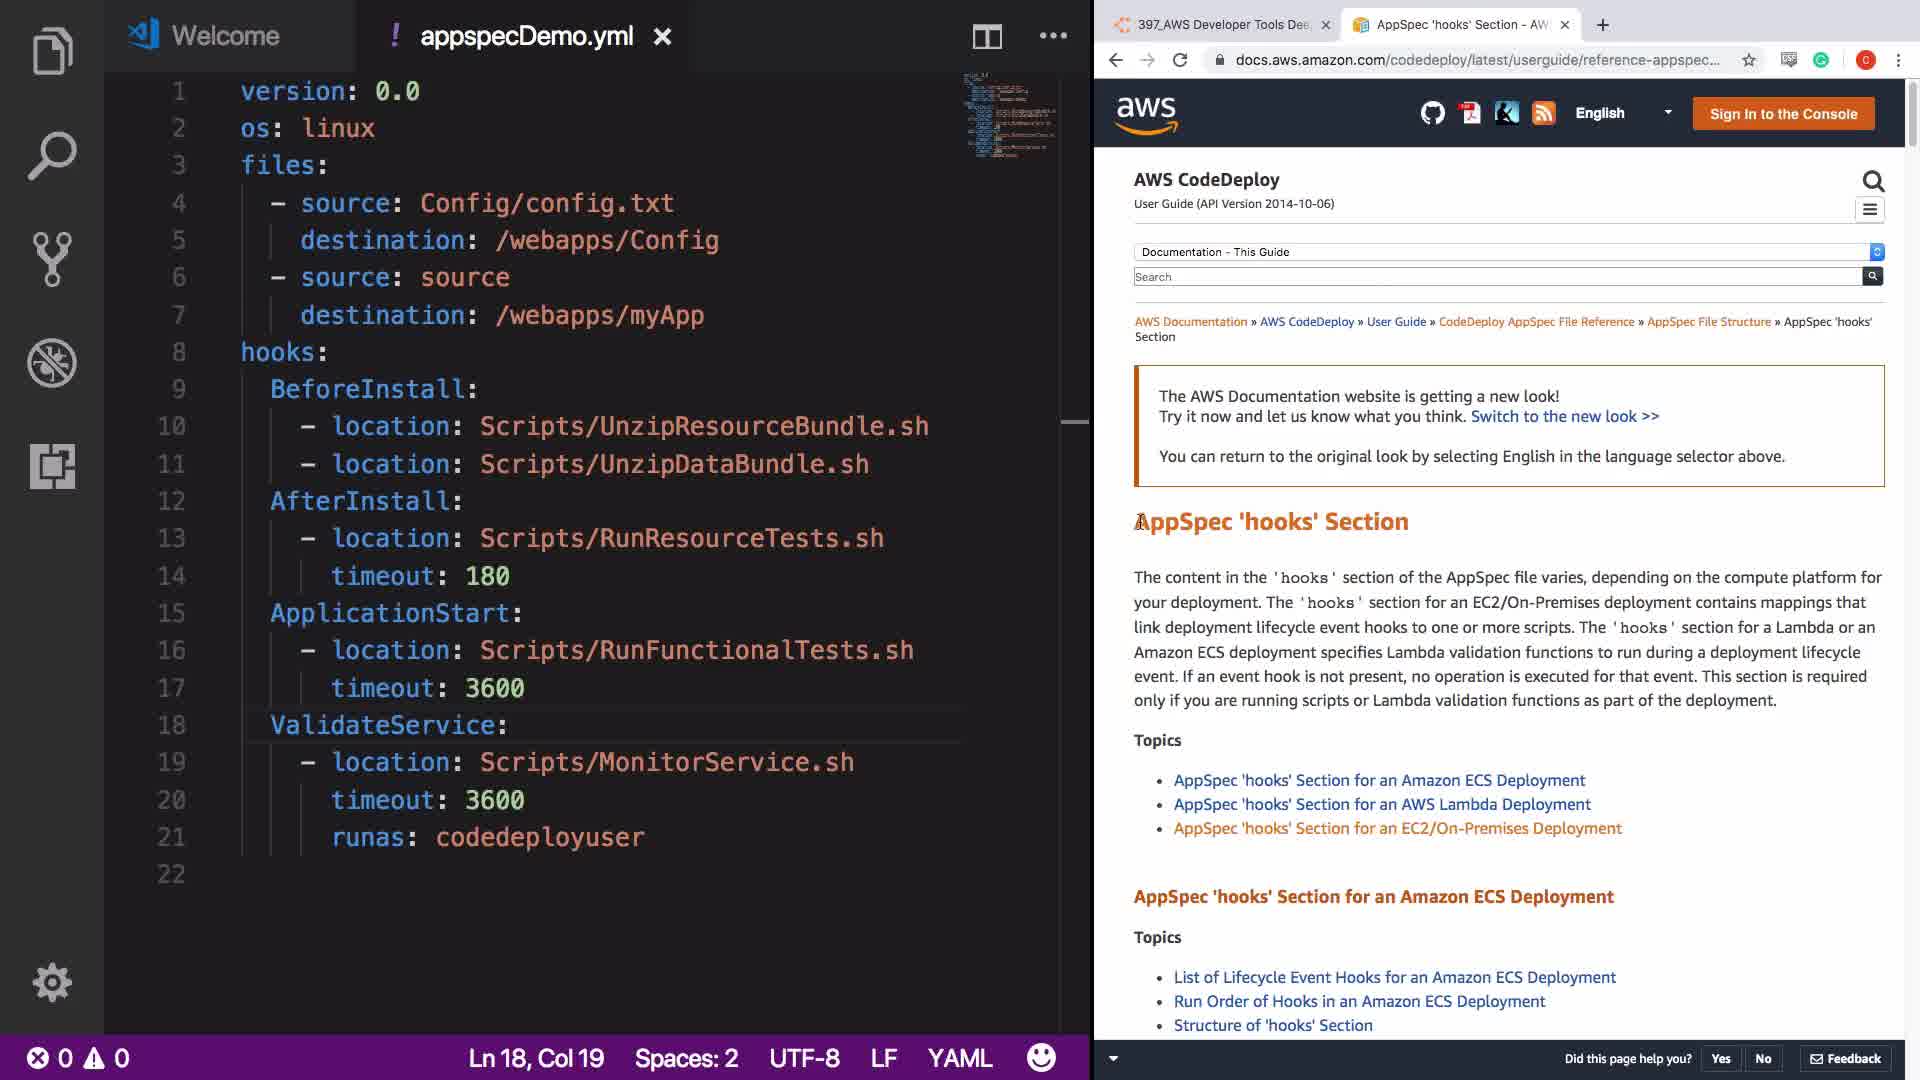This screenshot has width=1920, height=1080.
Task: Expand the English language dropdown
Action: click(1622, 113)
